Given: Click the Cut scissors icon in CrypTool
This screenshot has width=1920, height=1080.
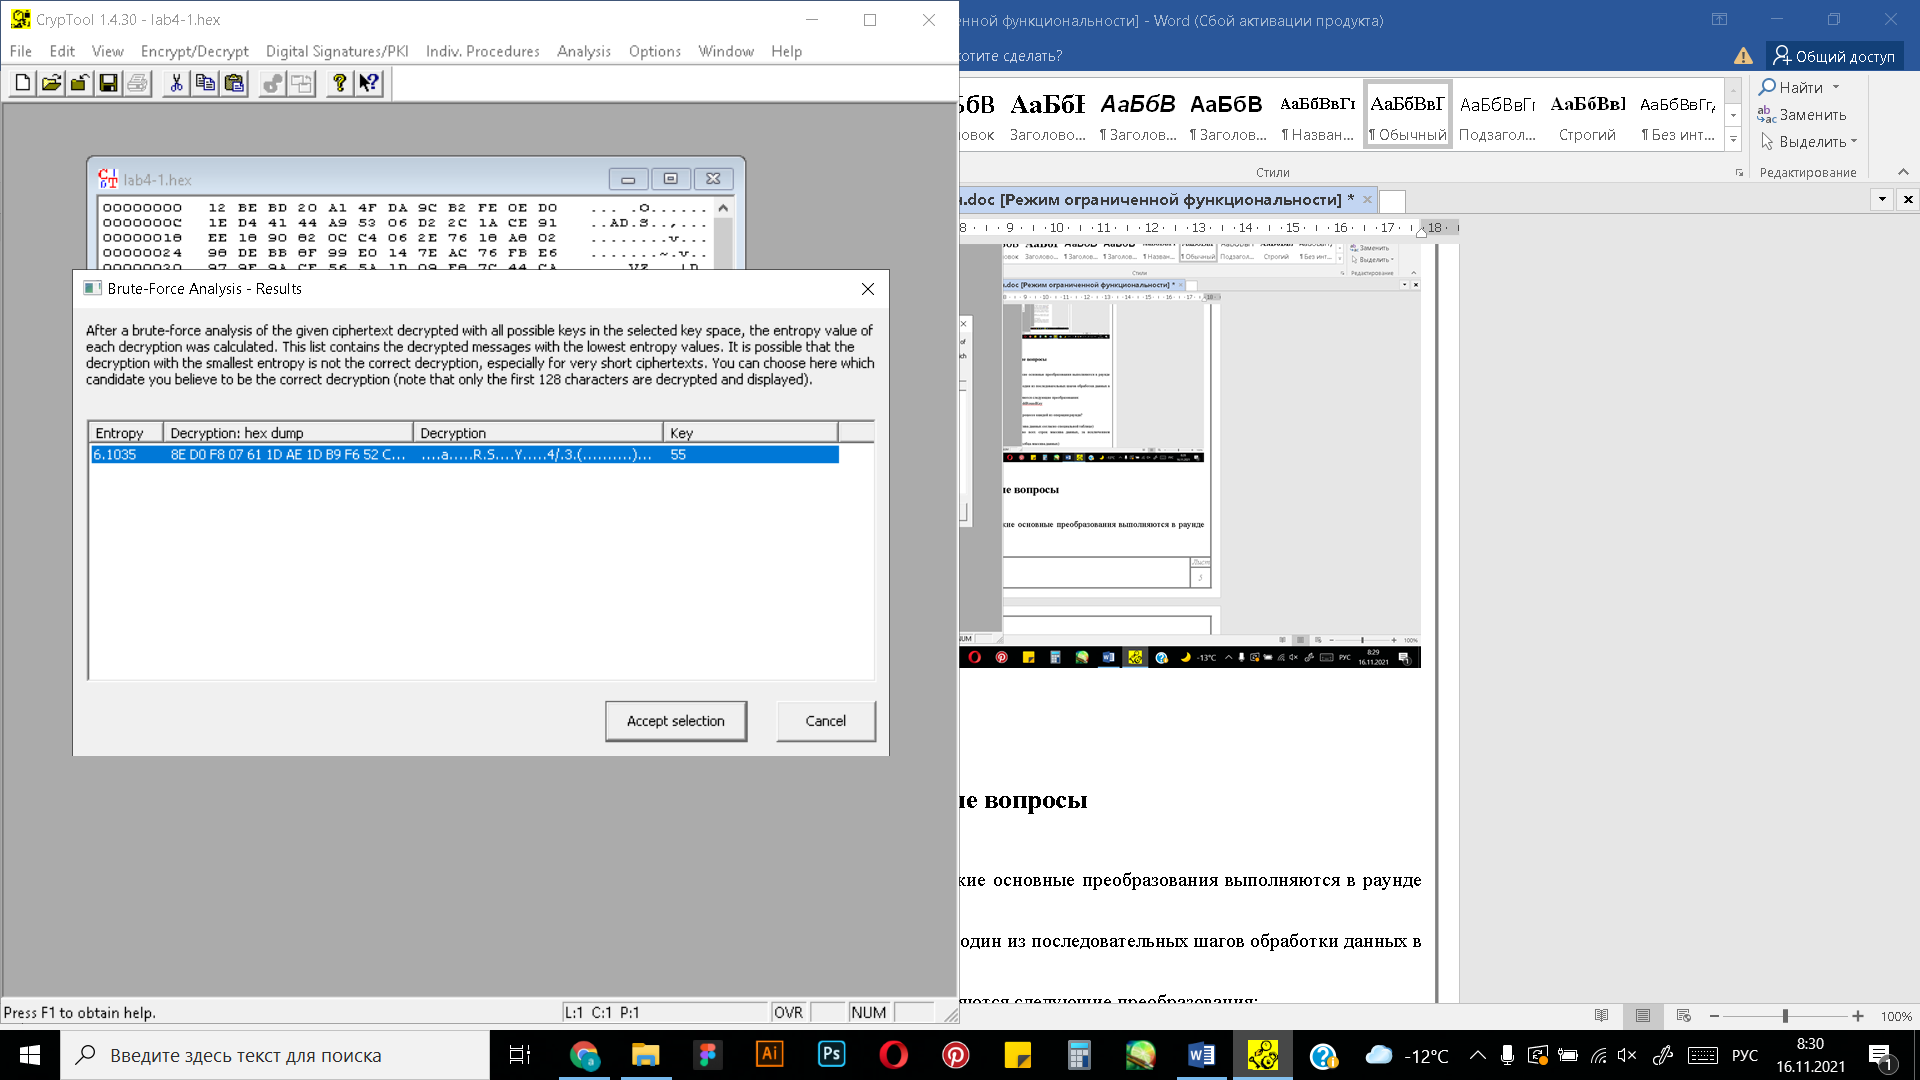Looking at the screenshot, I should click(176, 83).
